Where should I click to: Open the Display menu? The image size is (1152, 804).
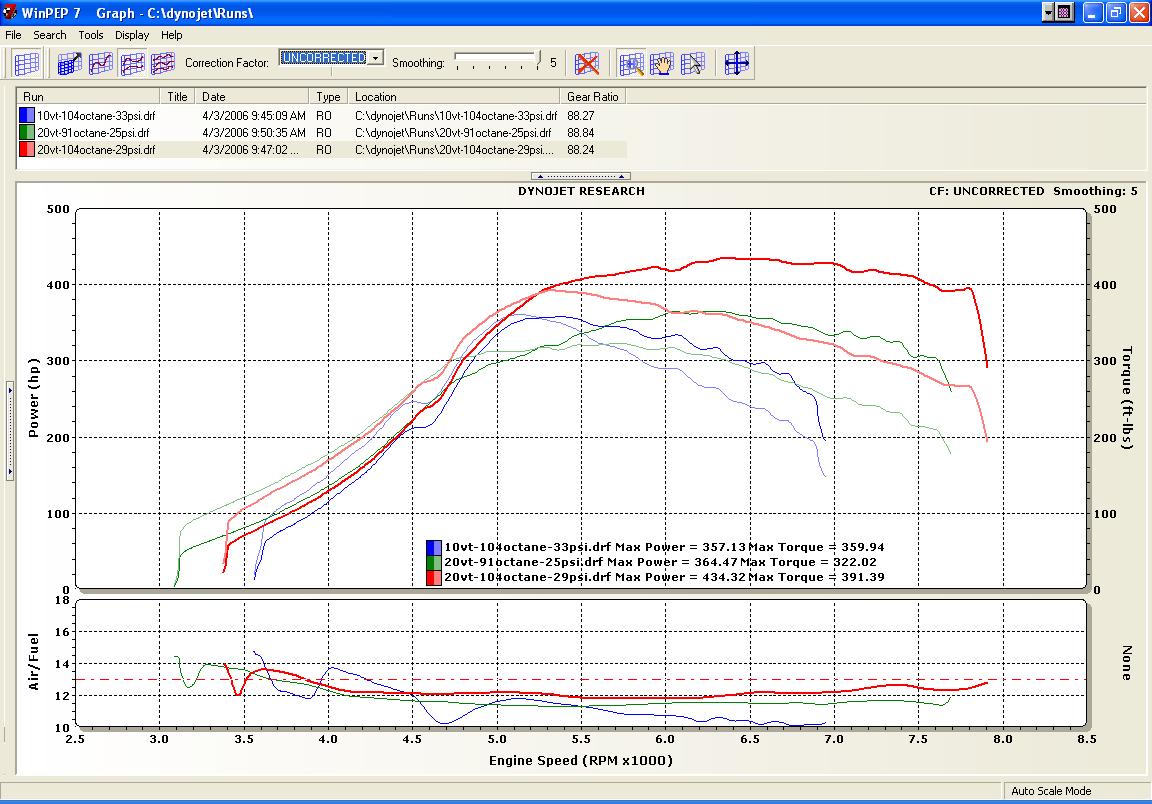click(132, 35)
